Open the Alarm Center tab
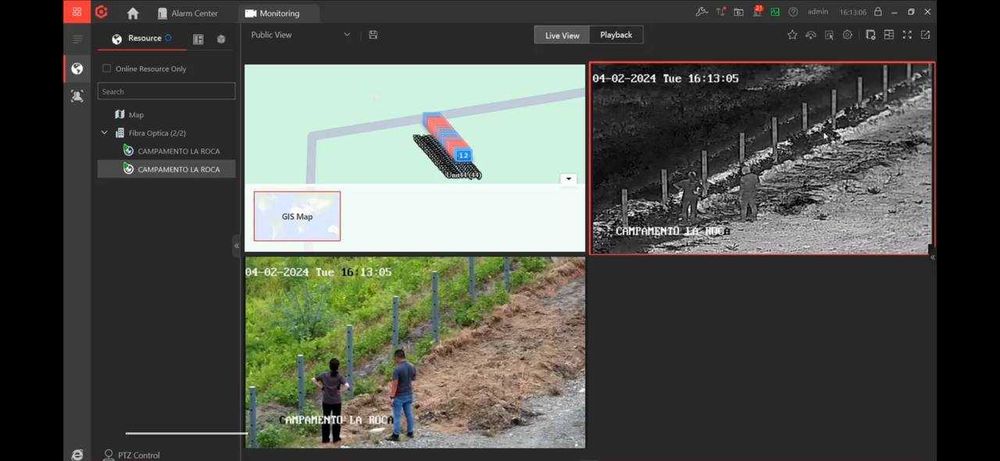The image size is (1000, 461). tap(187, 13)
